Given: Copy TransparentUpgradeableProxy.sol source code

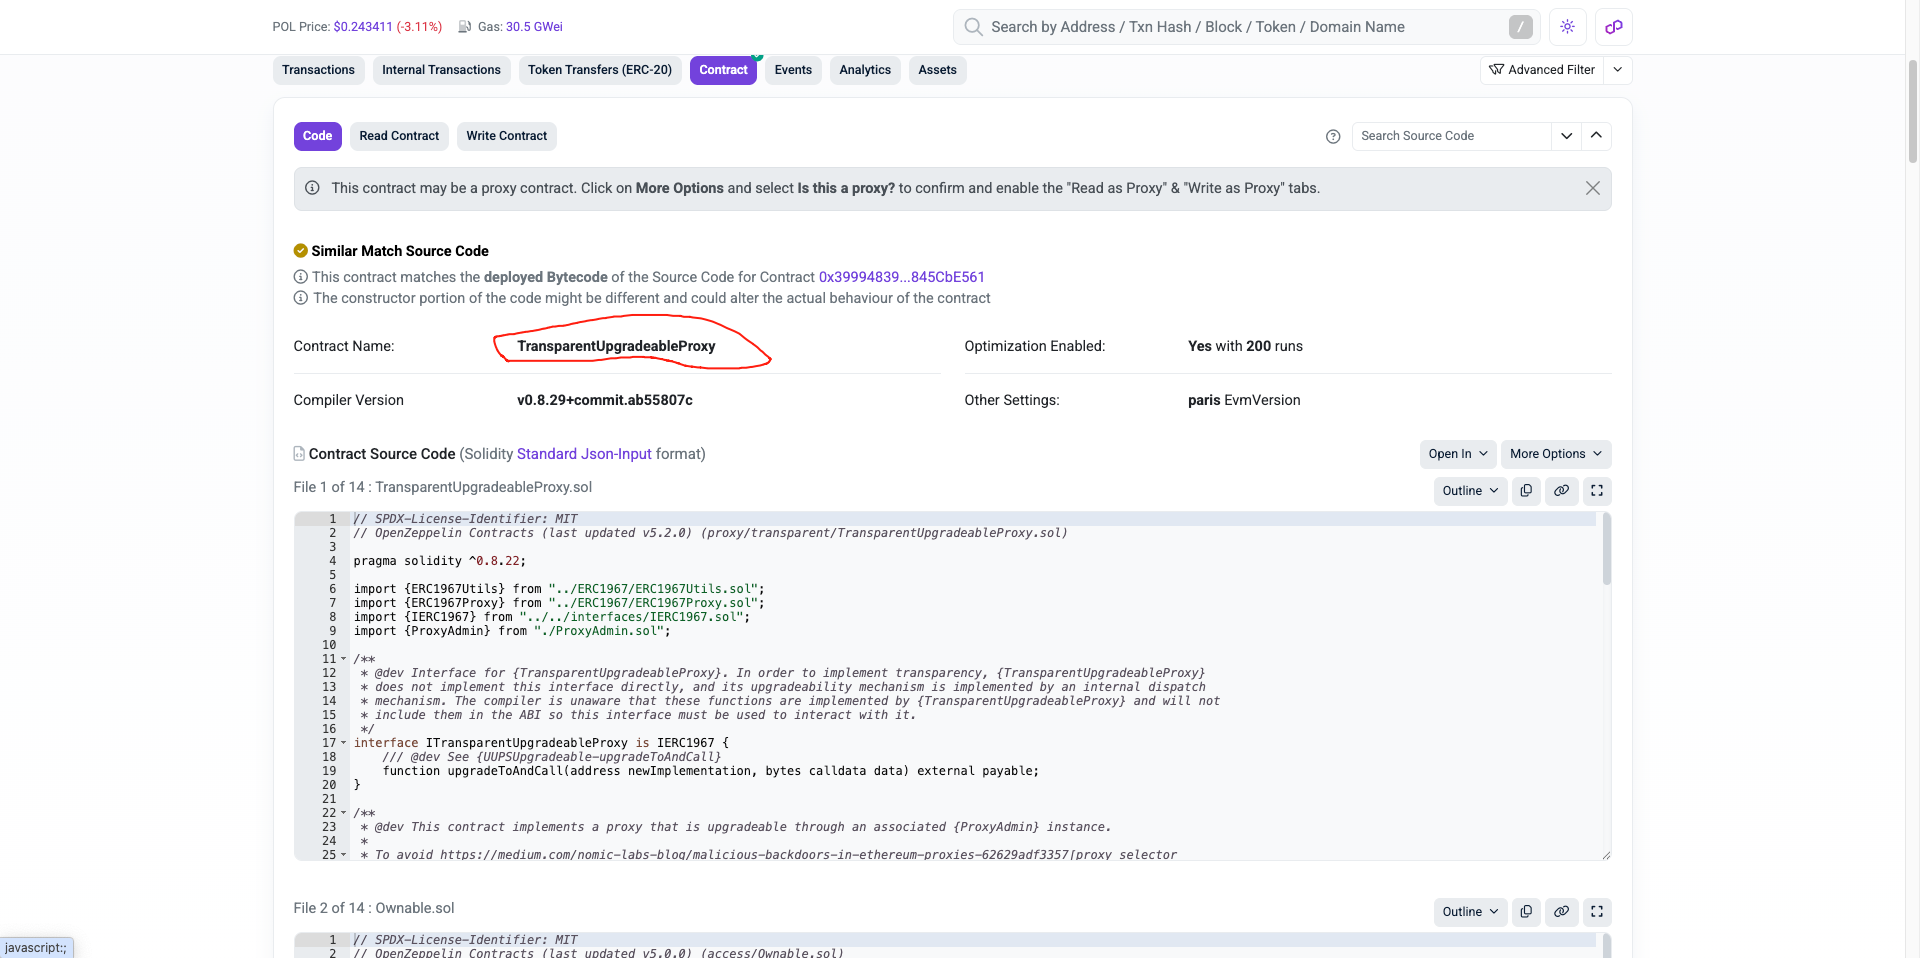Looking at the screenshot, I should [x=1526, y=491].
